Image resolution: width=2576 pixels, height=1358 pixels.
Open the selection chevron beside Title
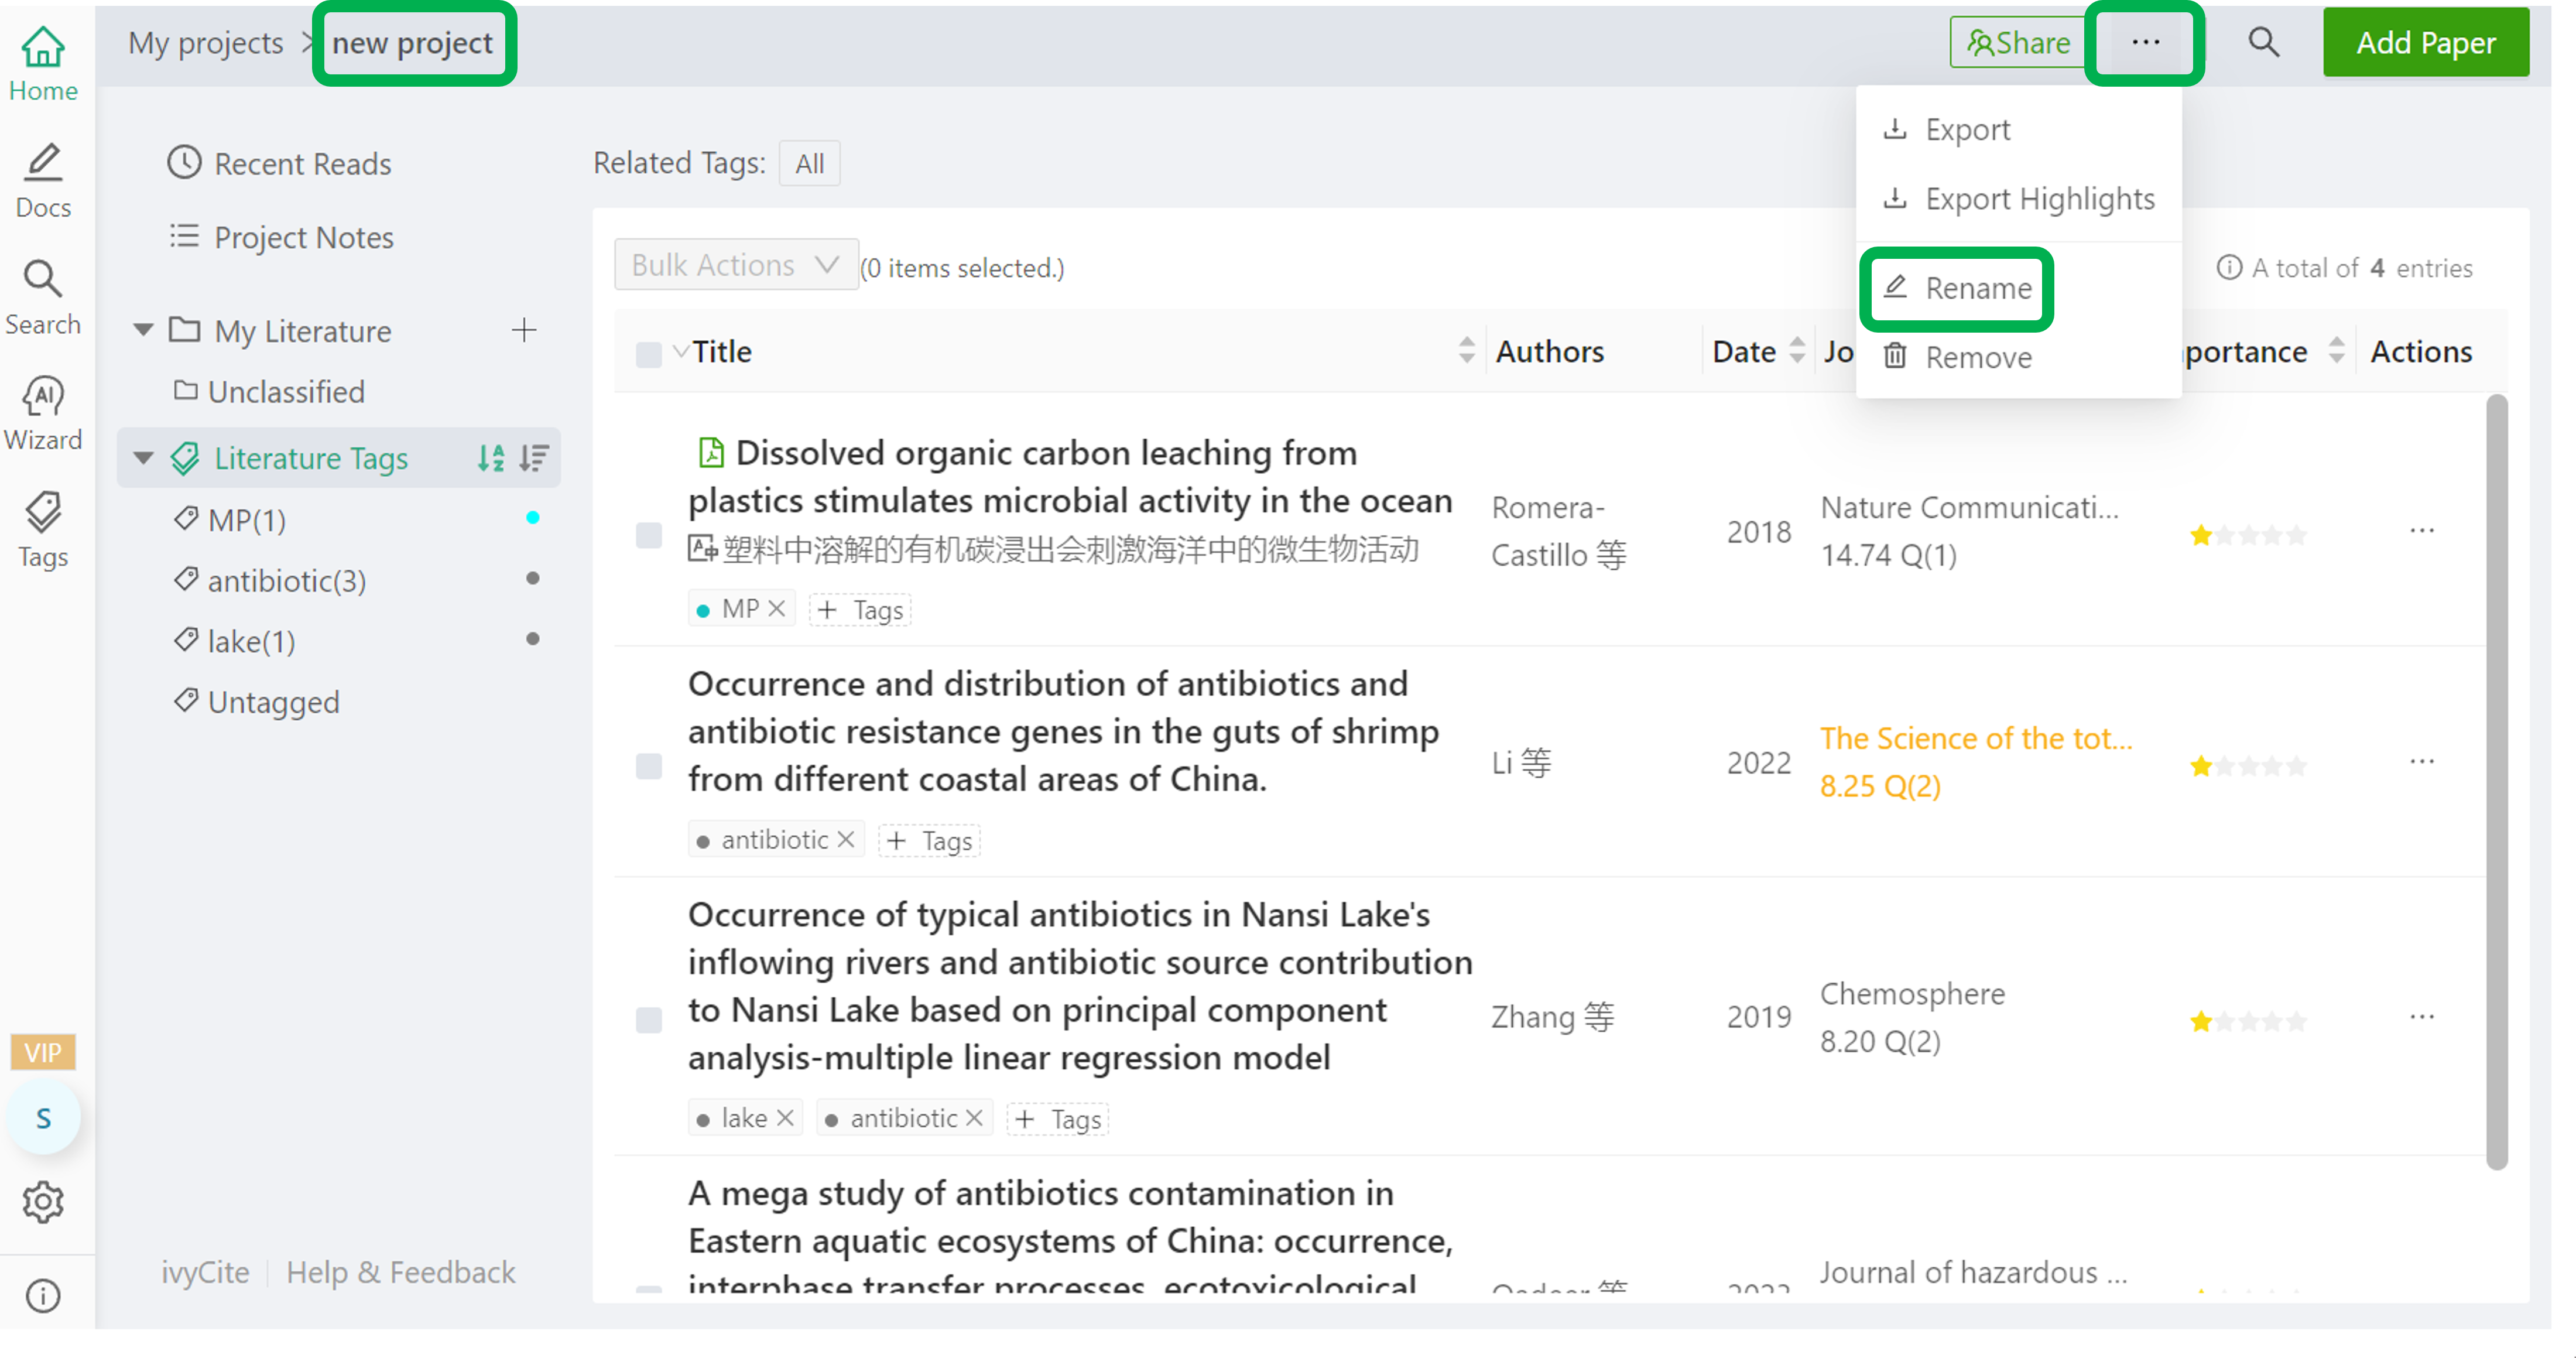click(x=680, y=351)
